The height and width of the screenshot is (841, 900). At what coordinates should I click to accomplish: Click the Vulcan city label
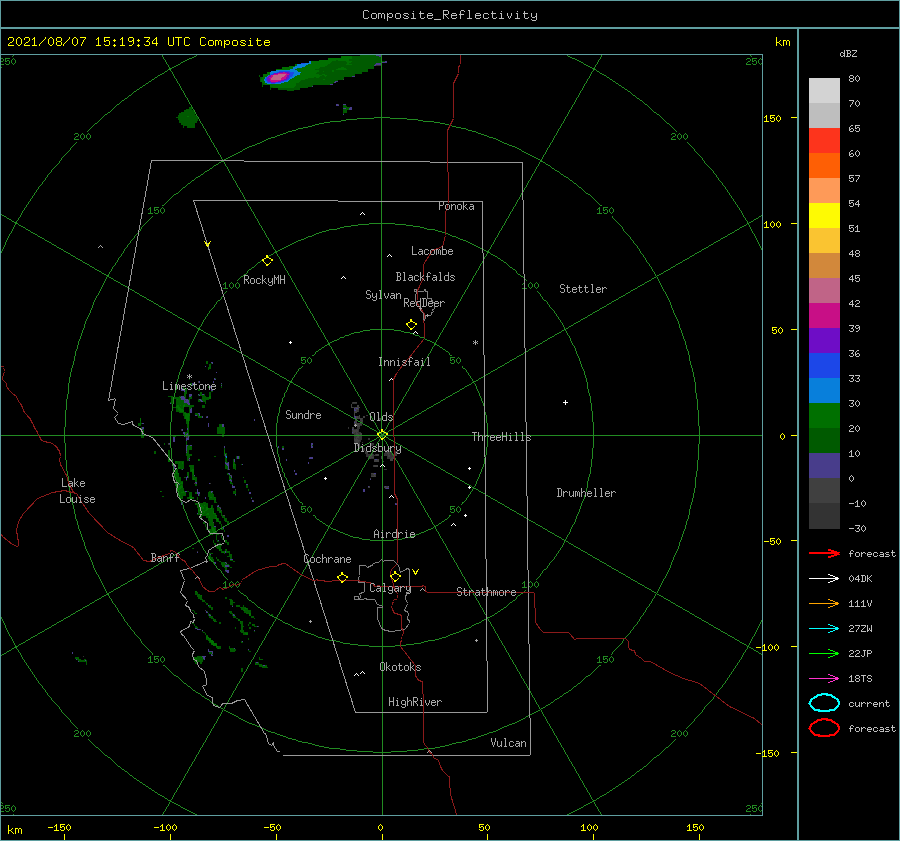click(x=509, y=743)
